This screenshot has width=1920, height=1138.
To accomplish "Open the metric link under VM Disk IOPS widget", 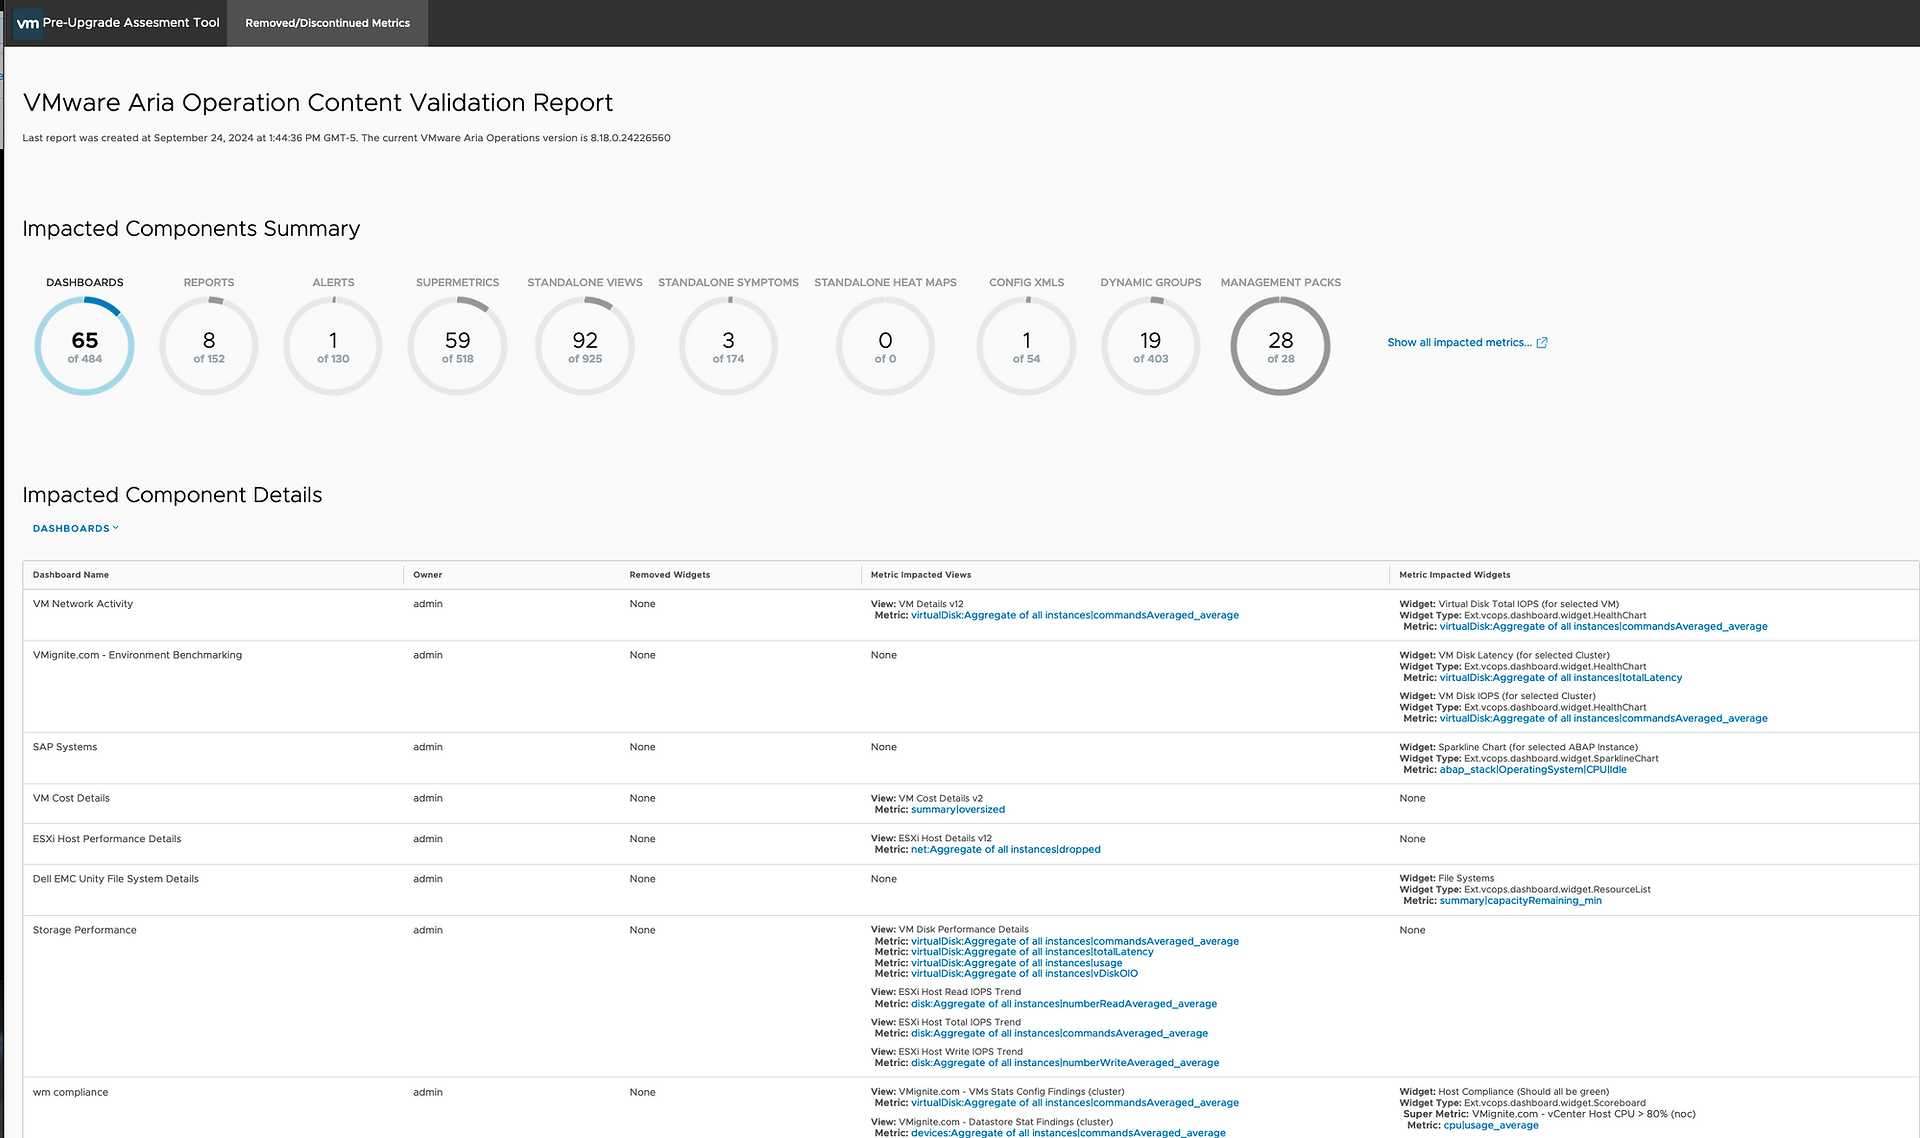I will [x=1603, y=719].
